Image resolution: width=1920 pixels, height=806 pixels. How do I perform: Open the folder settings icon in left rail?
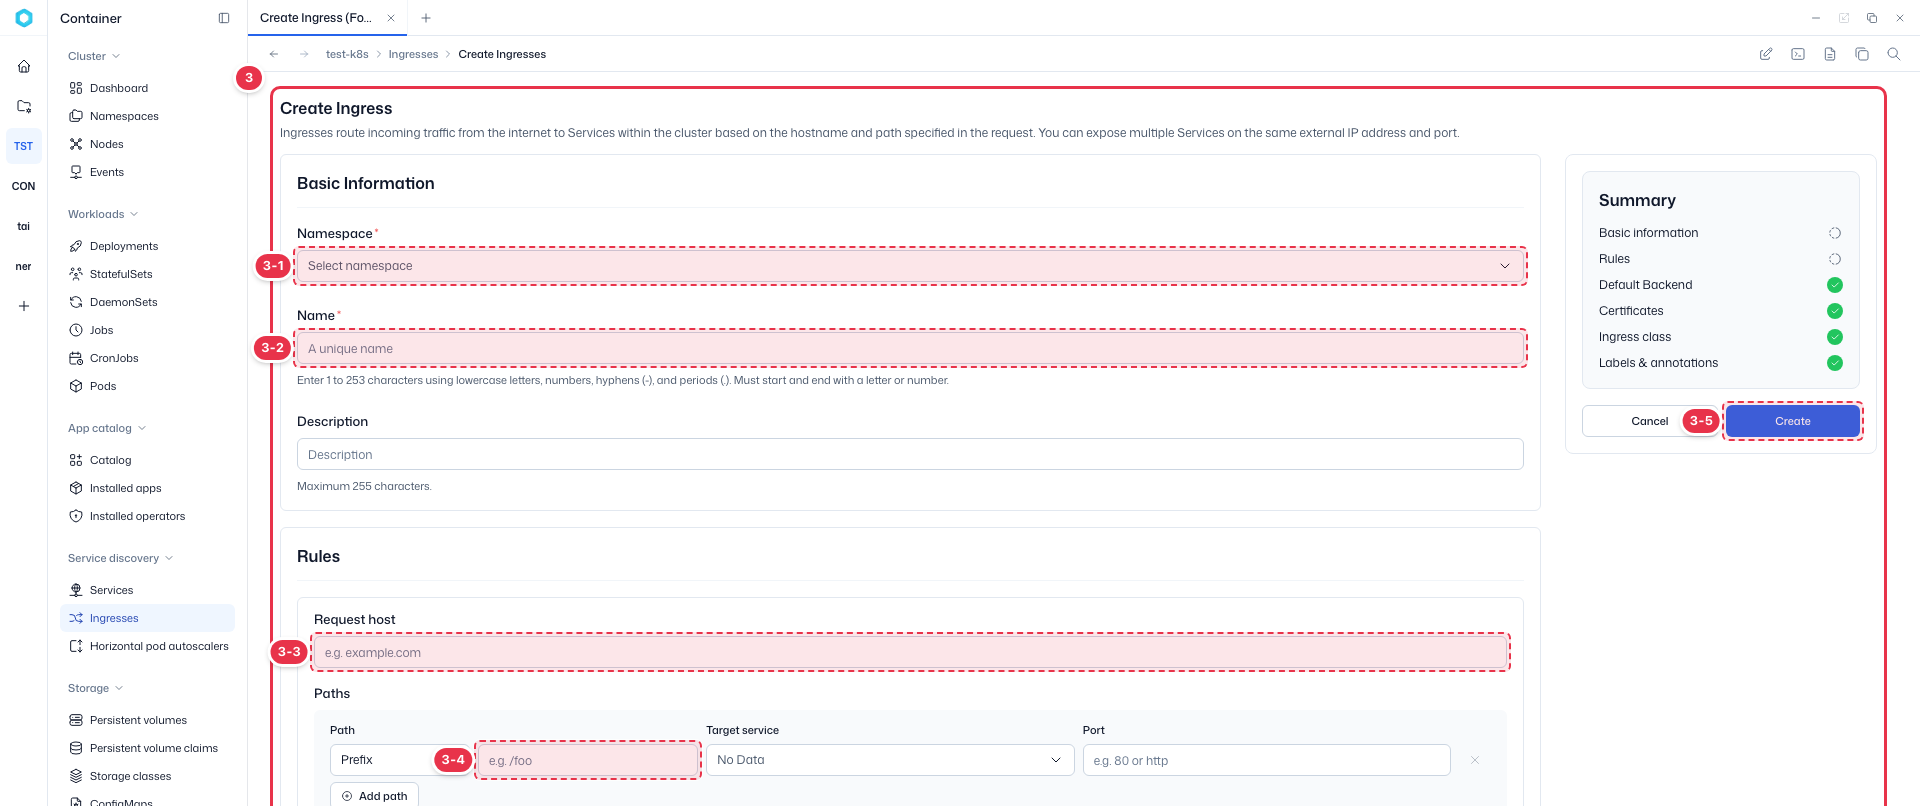click(x=24, y=106)
